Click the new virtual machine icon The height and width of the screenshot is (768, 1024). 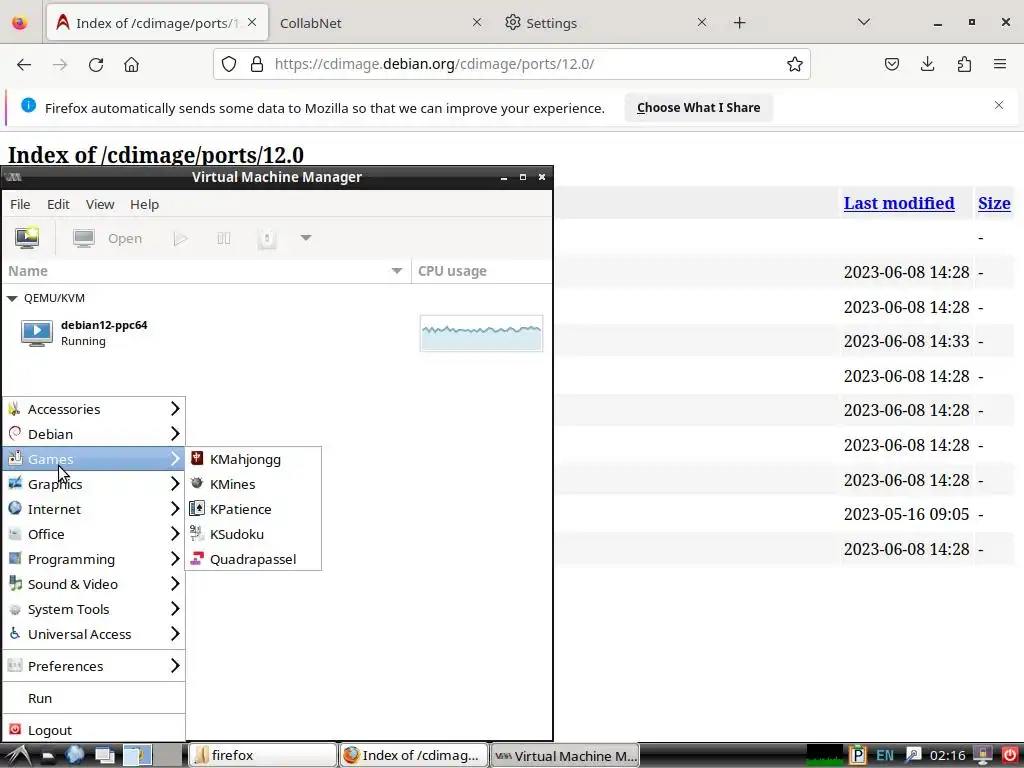[27, 238]
